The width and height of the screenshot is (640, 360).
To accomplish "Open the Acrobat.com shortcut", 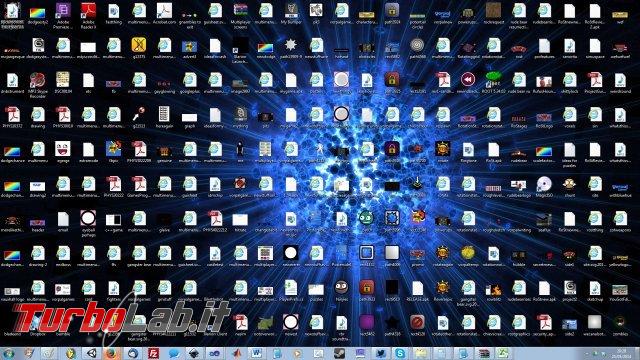I will click(164, 11).
